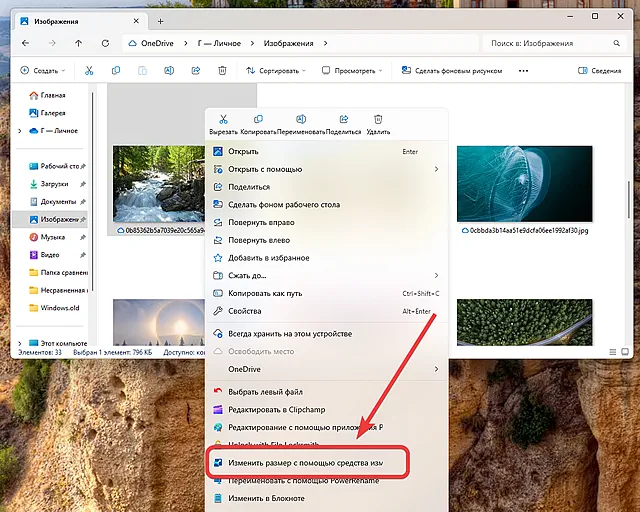This screenshot has width=640, height=512.
Task: Select Поделиться entry below Открыть с помощью
Action: [x=327, y=187]
